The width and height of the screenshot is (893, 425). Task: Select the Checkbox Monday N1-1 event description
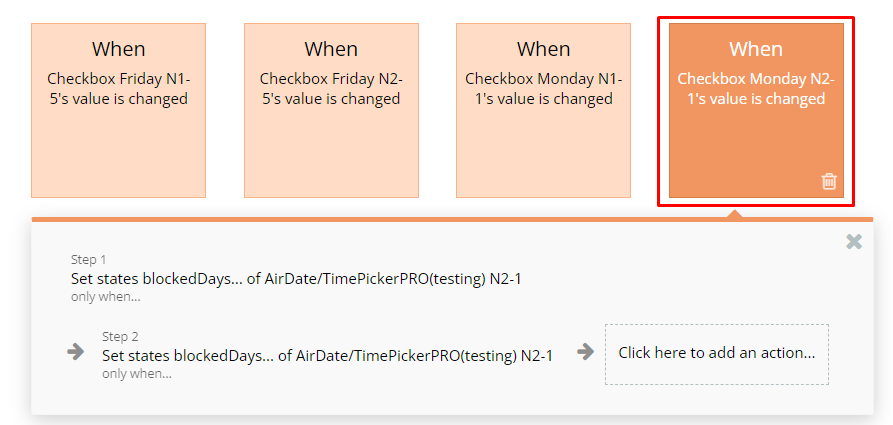(x=543, y=89)
